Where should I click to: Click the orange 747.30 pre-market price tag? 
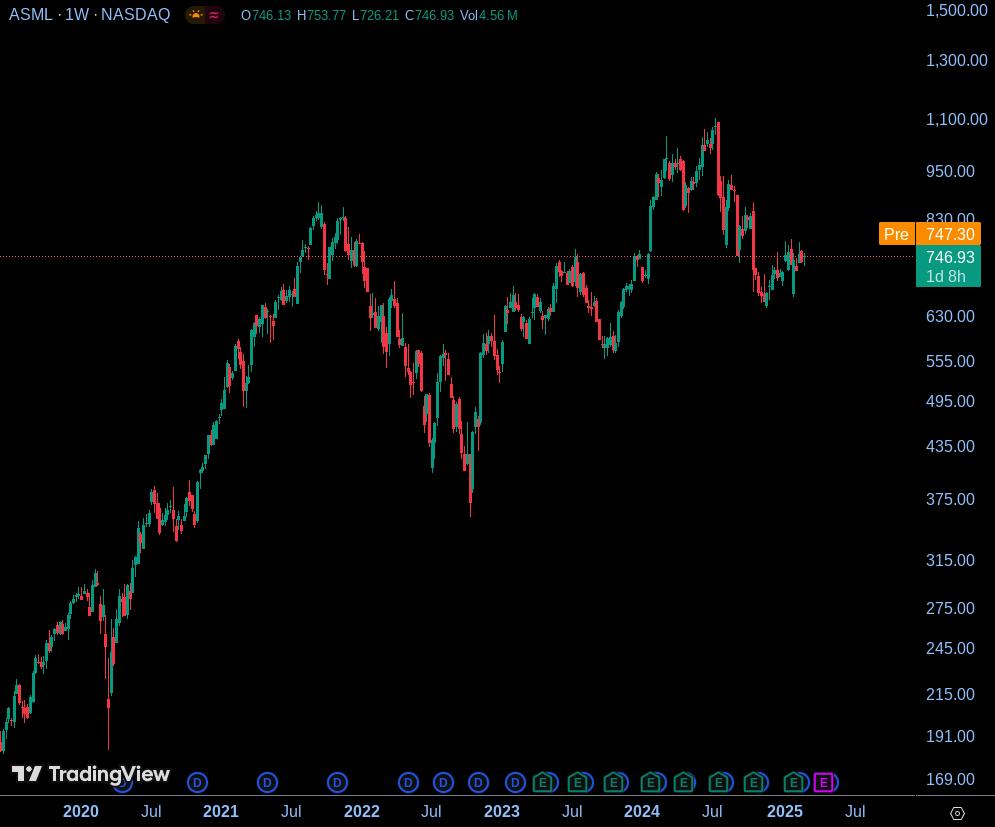coord(949,234)
